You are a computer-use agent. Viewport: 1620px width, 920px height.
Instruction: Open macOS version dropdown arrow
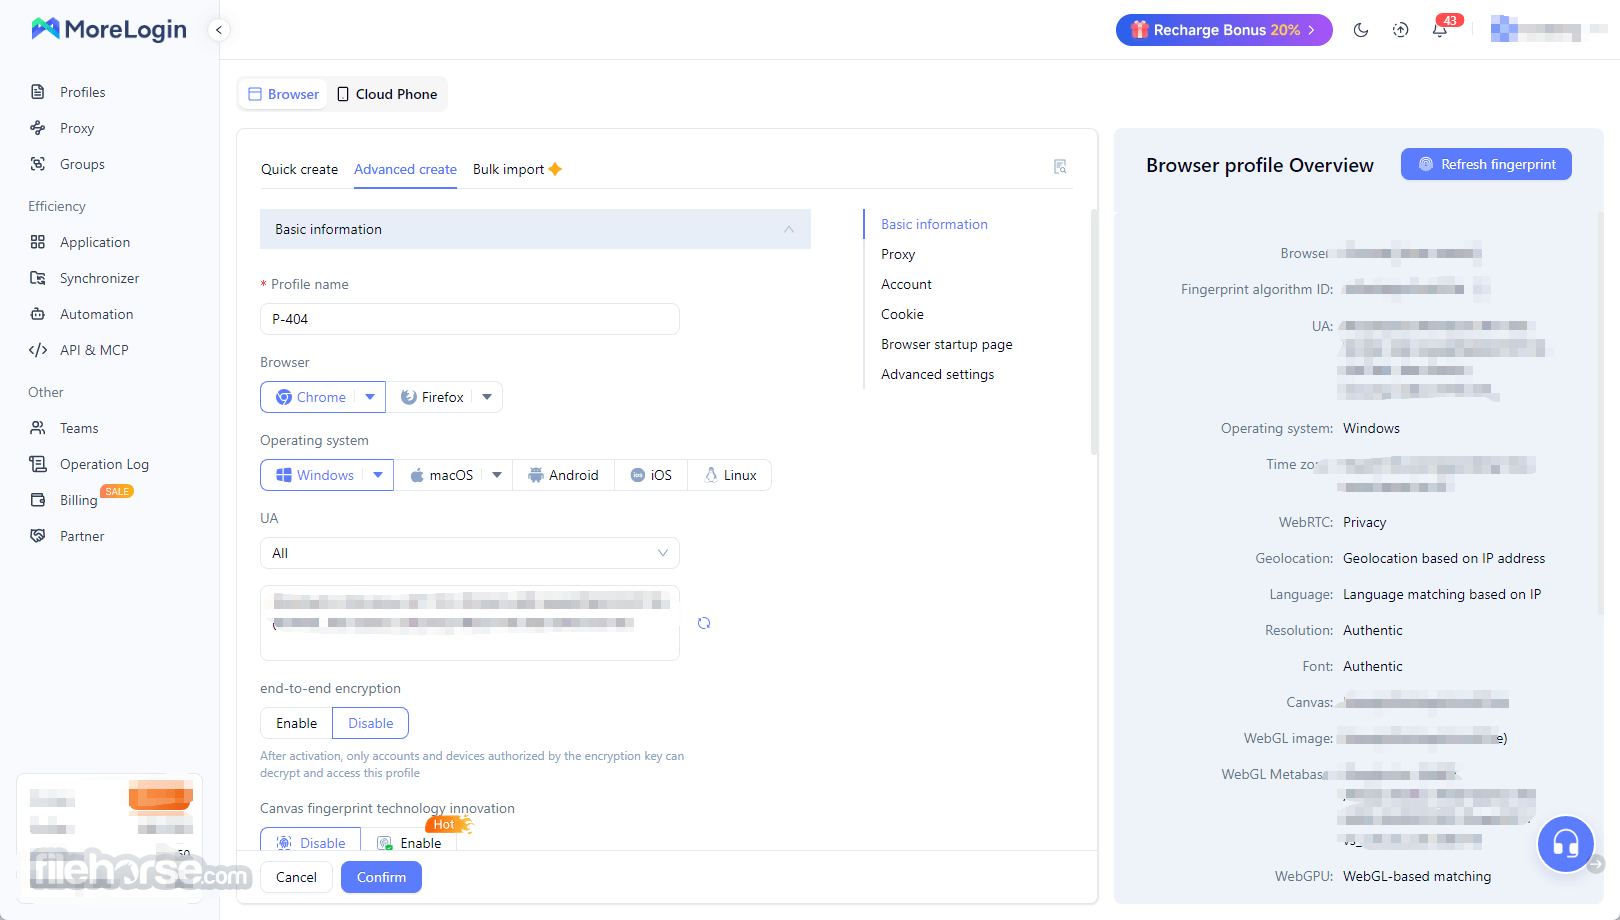[x=497, y=475]
